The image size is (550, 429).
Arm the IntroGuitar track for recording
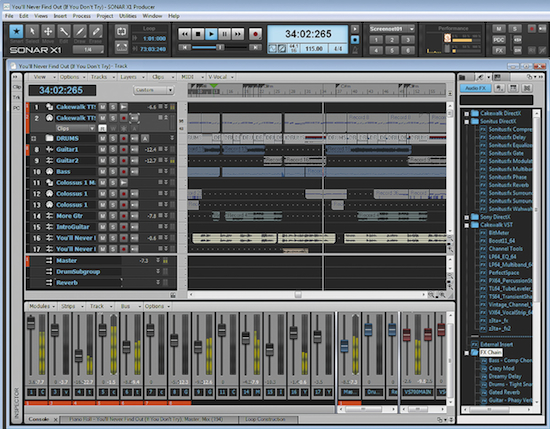(123, 227)
